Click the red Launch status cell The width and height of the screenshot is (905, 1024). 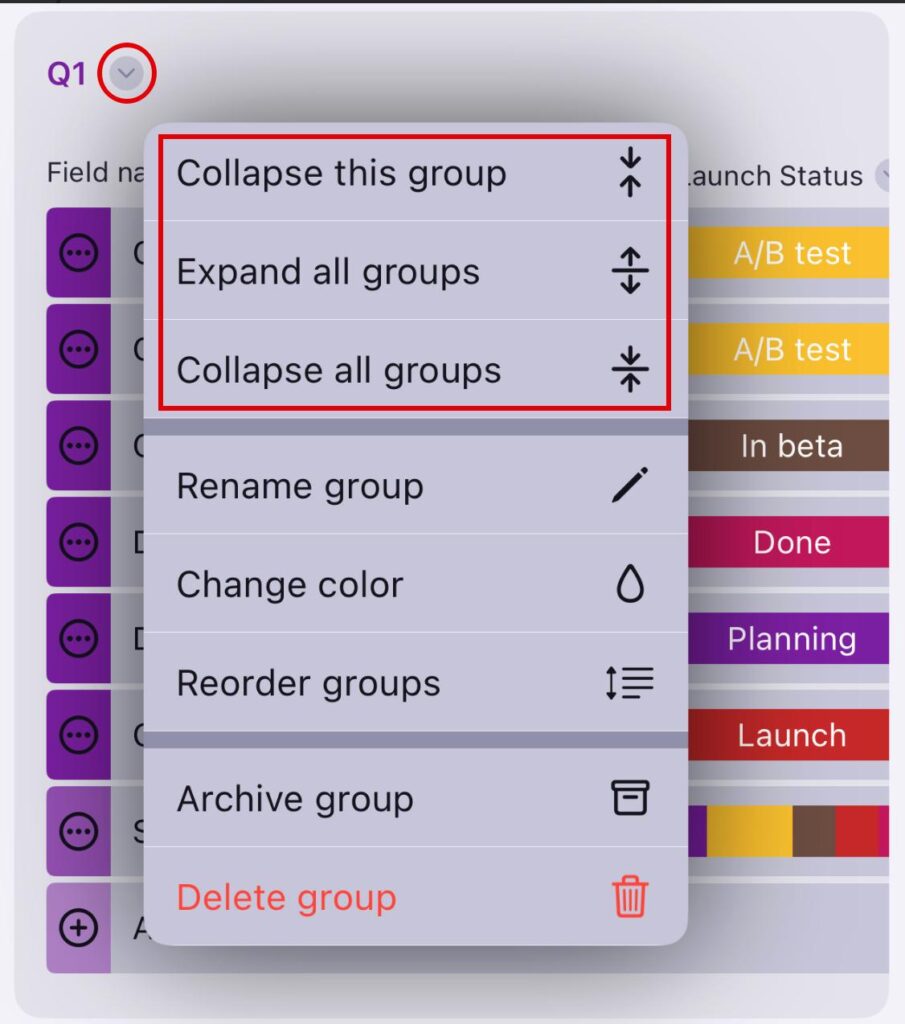[x=791, y=735]
